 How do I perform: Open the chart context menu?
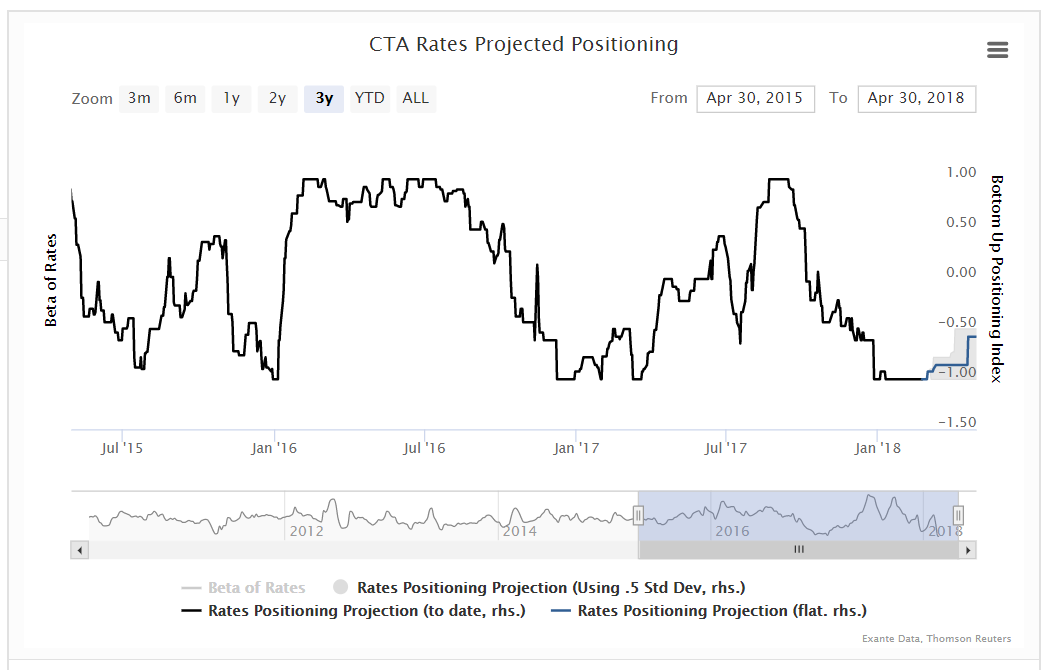coord(997,49)
